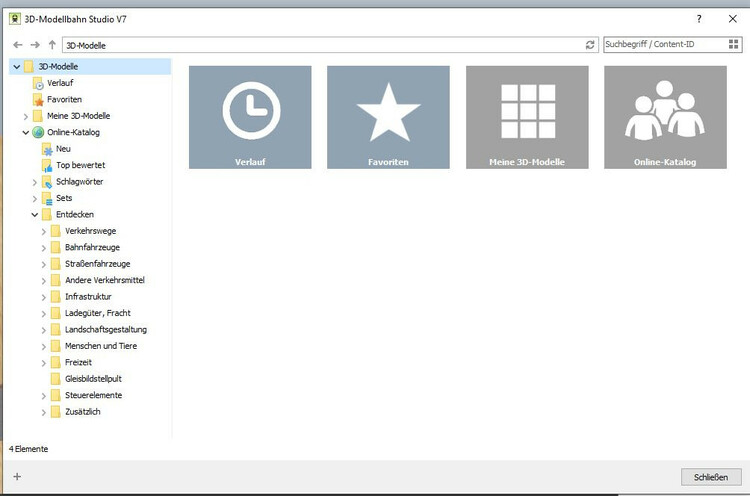Click the 3D-Modellbahn Studio app icon
Image resolution: width=750 pixels, height=496 pixels.
point(15,19)
